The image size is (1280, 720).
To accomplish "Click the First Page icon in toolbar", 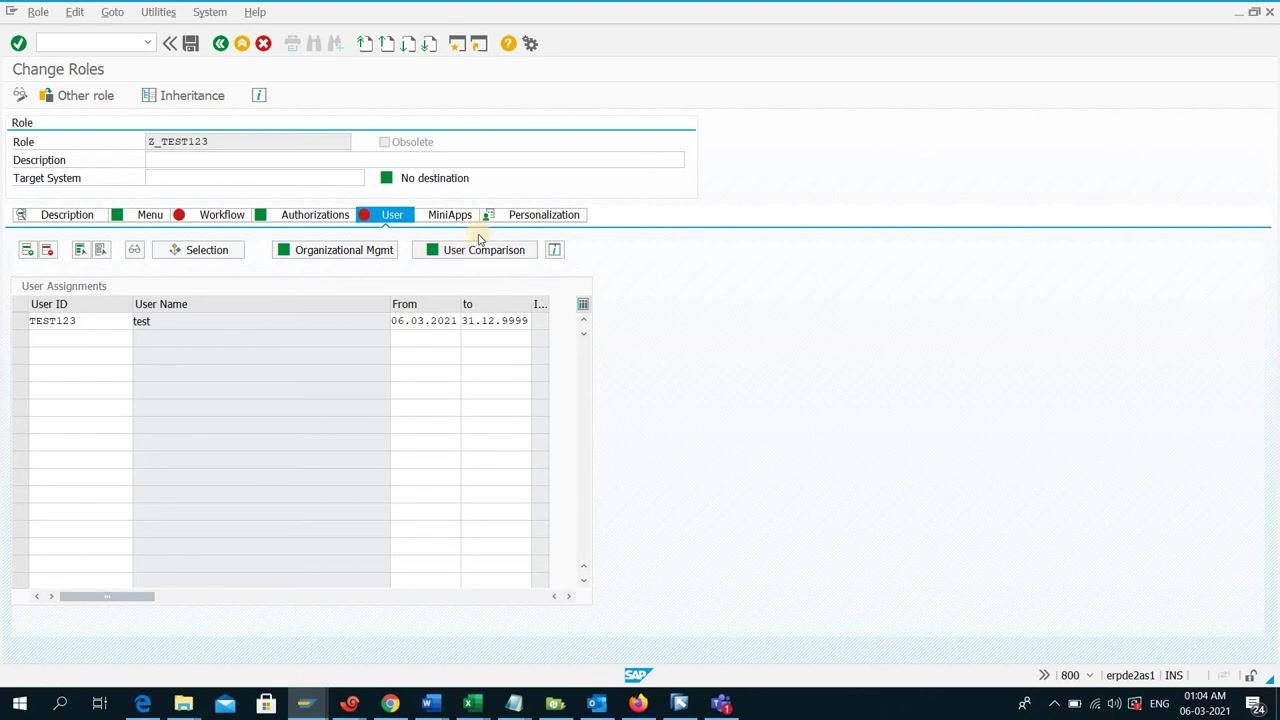I will point(365,43).
